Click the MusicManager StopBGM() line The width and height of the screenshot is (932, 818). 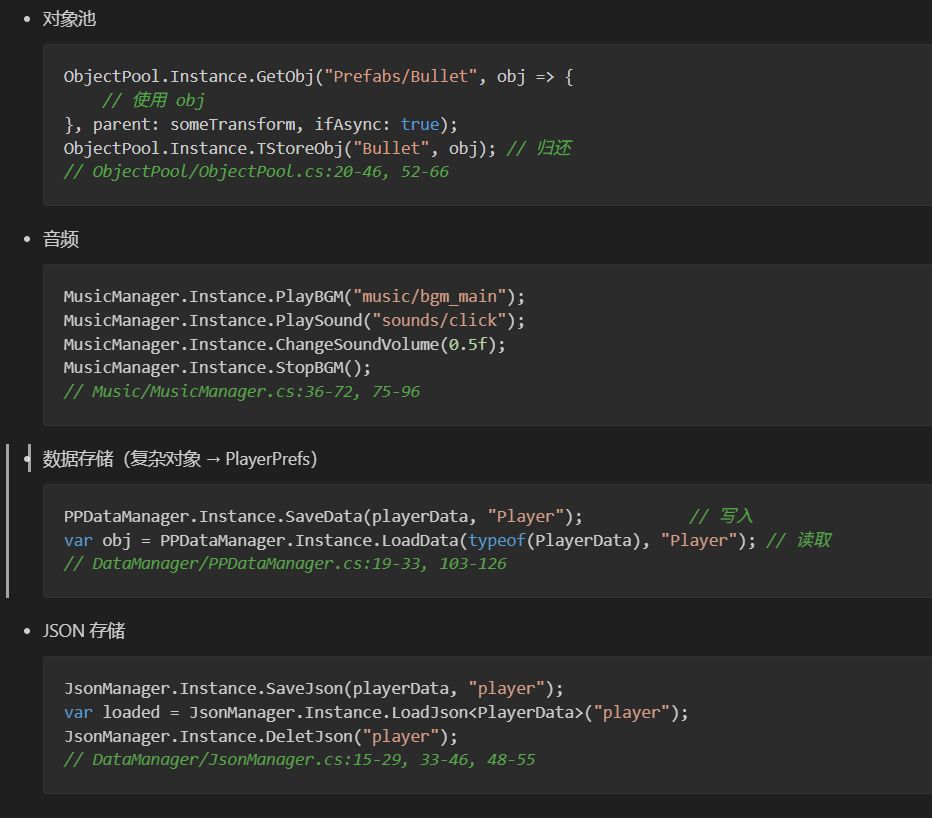click(x=217, y=368)
